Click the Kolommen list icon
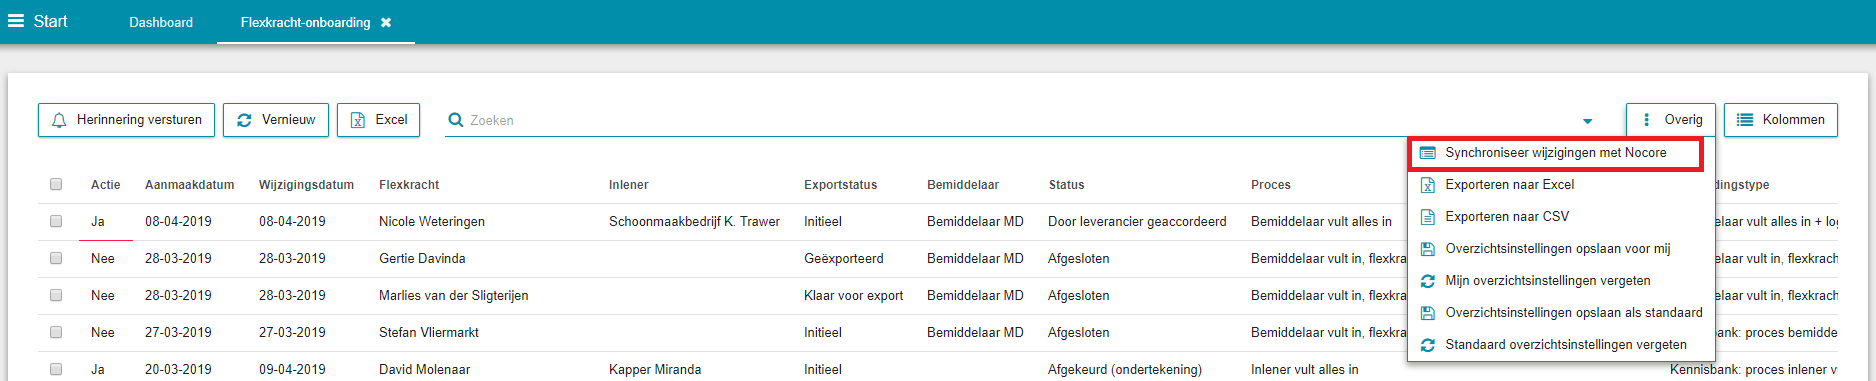The image size is (1876, 381). [x=1745, y=120]
